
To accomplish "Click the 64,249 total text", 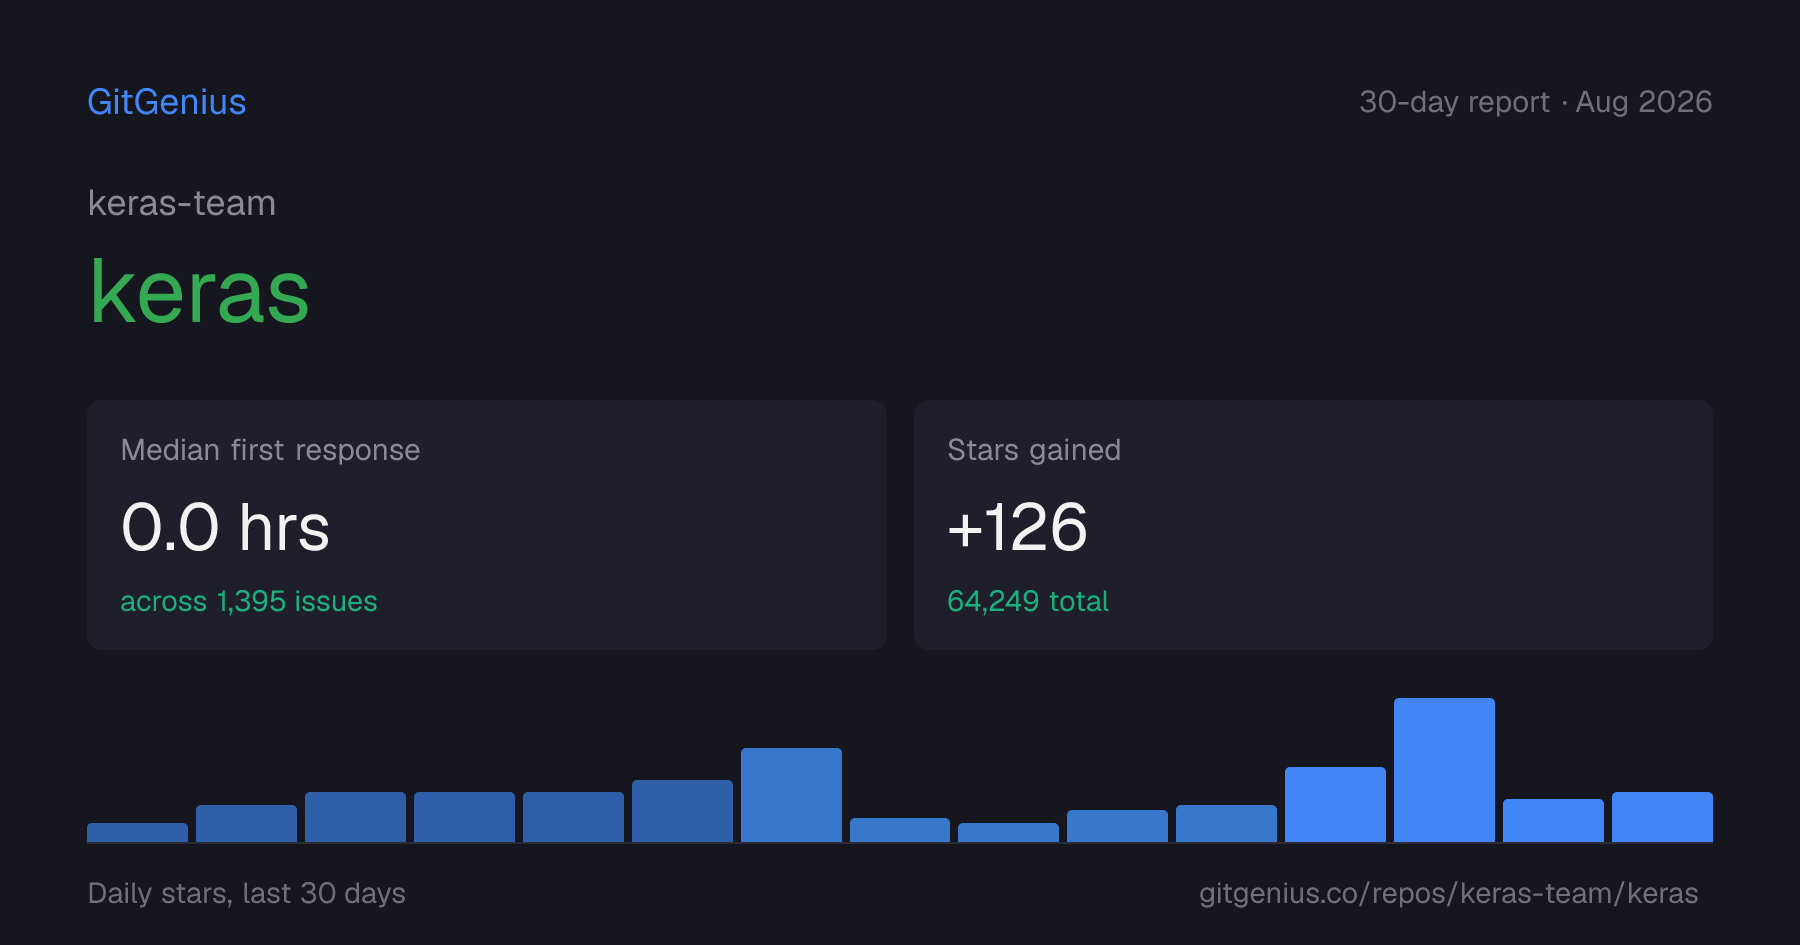I will (1028, 601).
